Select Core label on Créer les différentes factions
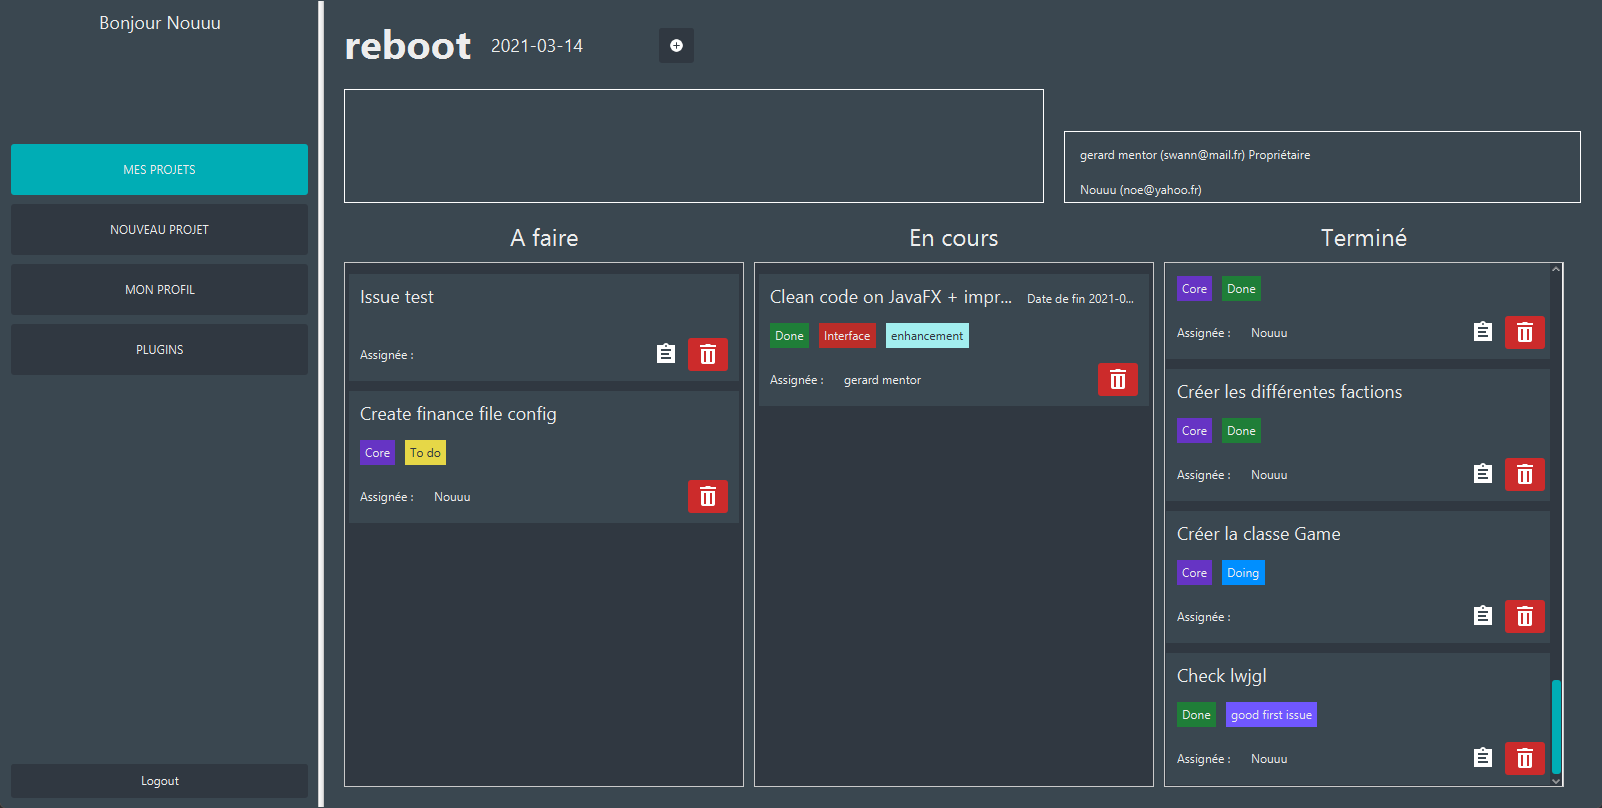 (x=1194, y=431)
